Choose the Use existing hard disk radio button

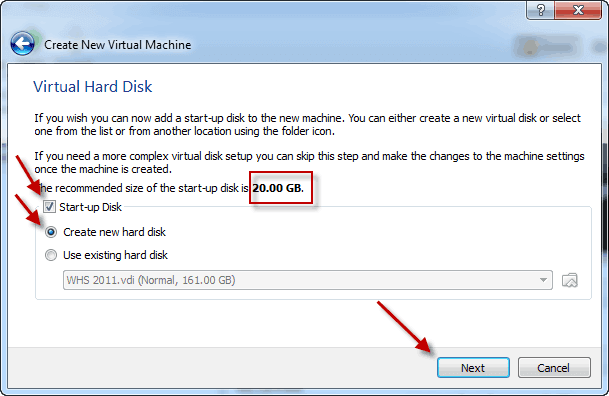51,255
